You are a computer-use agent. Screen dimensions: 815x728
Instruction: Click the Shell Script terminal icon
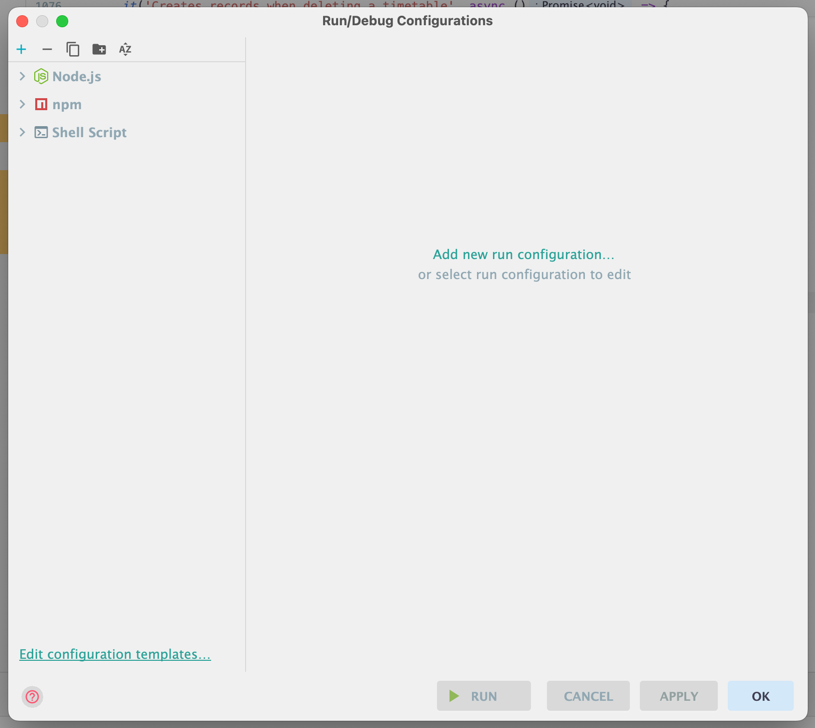click(x=41, y=133)
